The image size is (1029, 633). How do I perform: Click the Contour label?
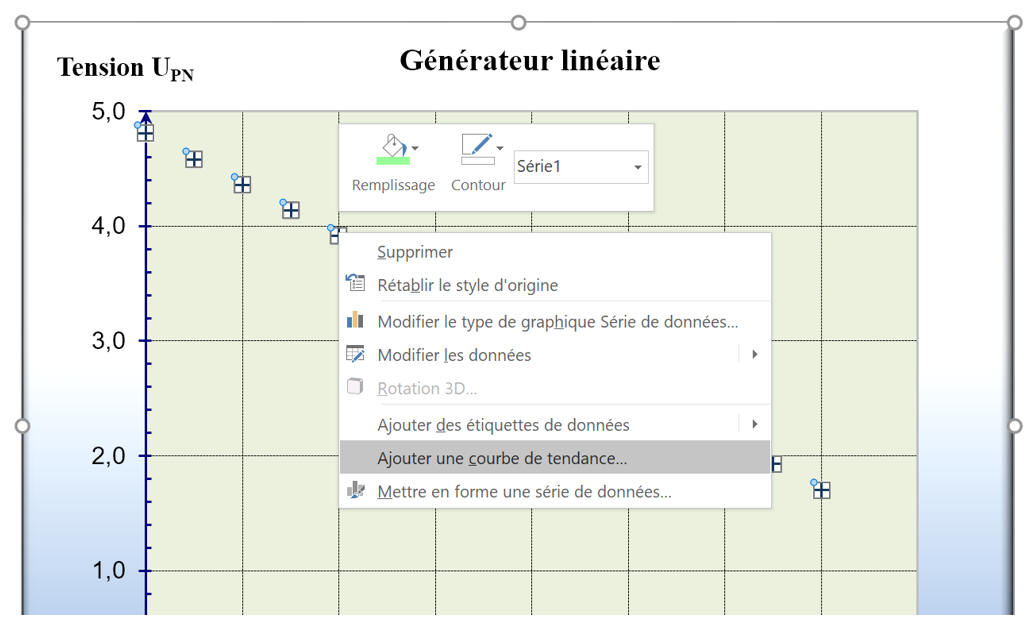pyautogui.click(x=478, y=186)
